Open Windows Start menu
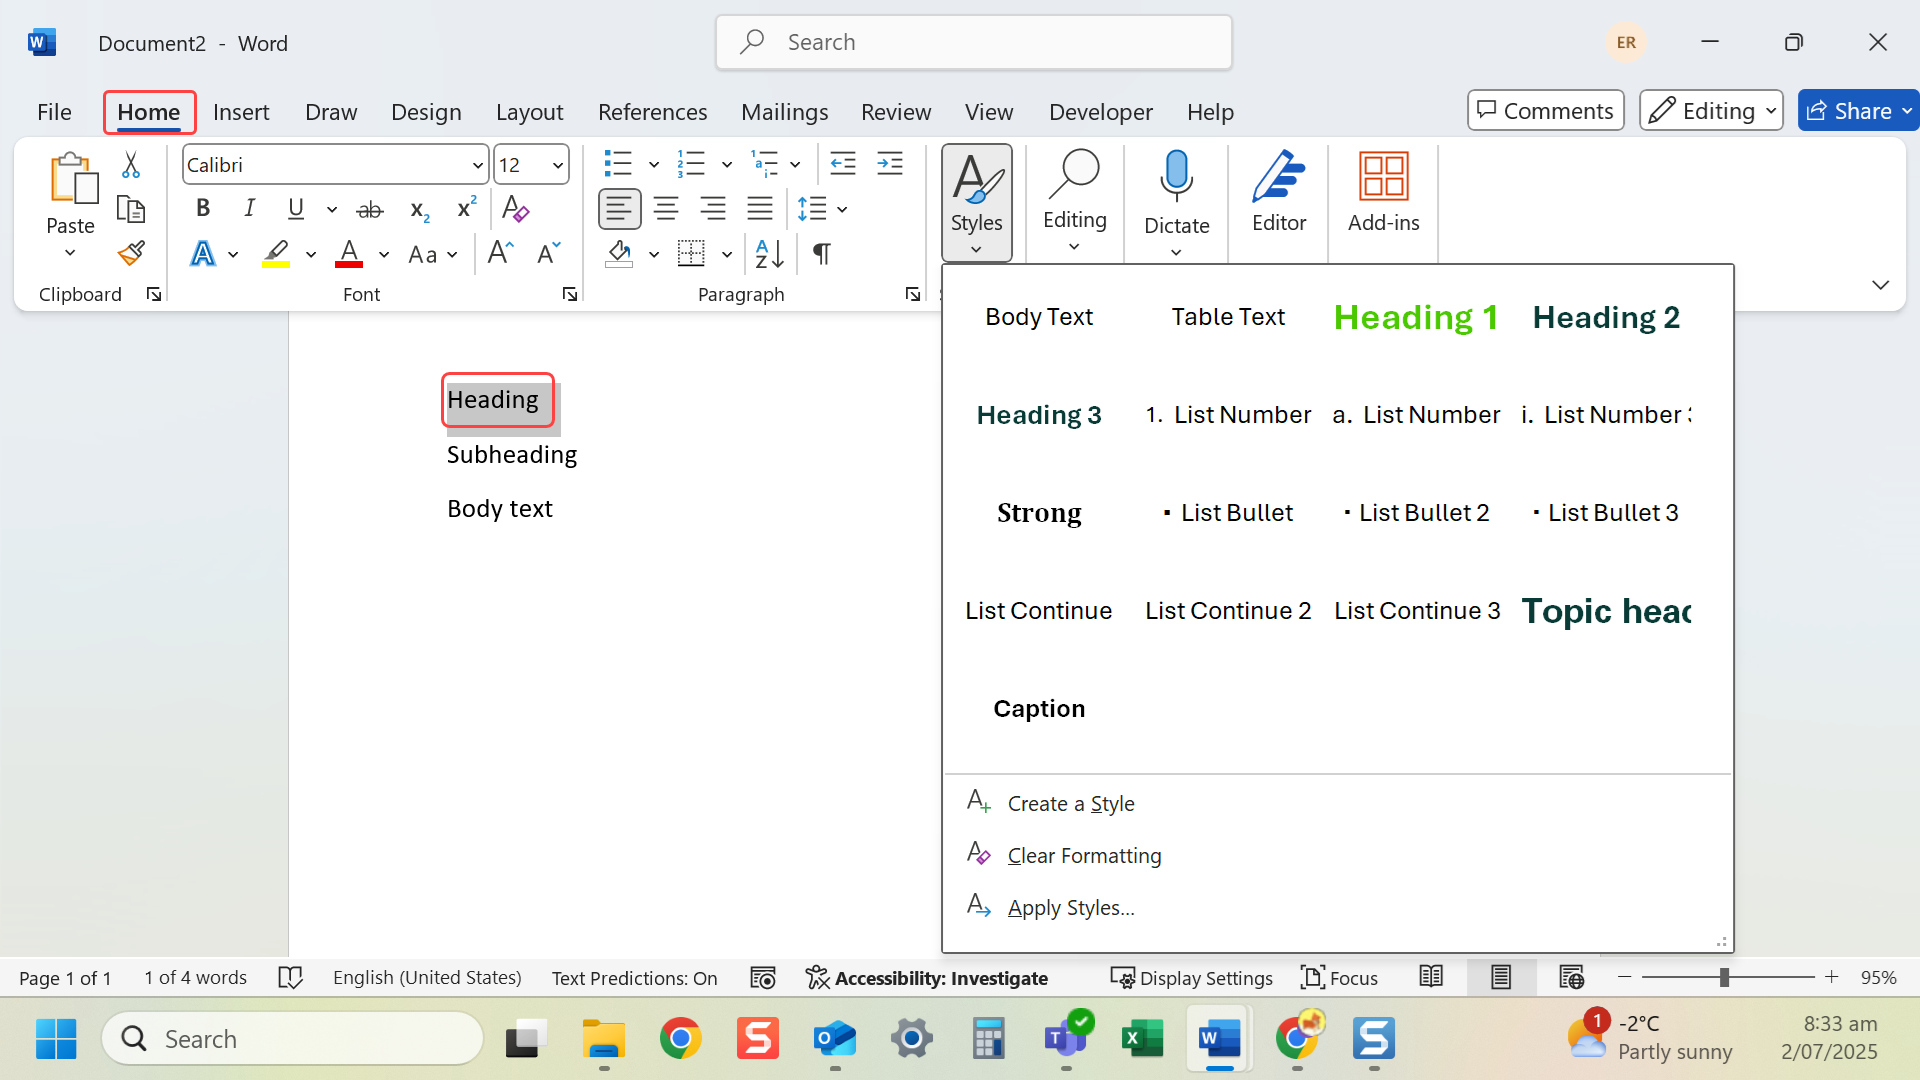 pos(56,1039)
